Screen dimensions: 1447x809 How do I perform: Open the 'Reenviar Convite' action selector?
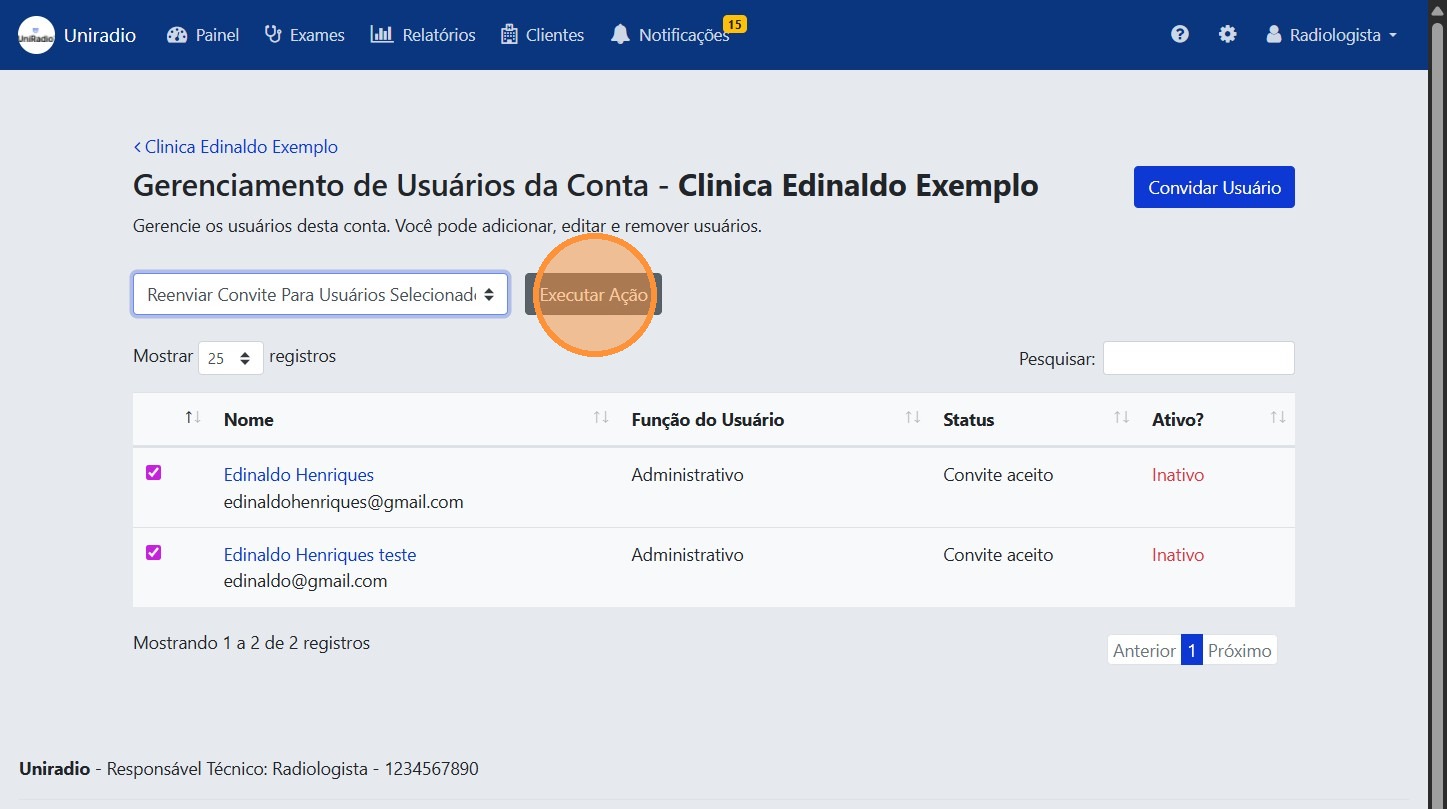[320, 294]
